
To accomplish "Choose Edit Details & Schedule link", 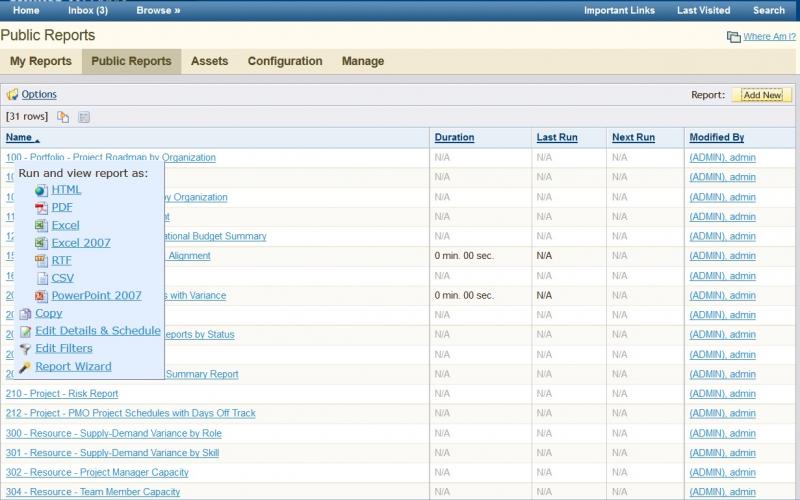I will coord(98,331).
